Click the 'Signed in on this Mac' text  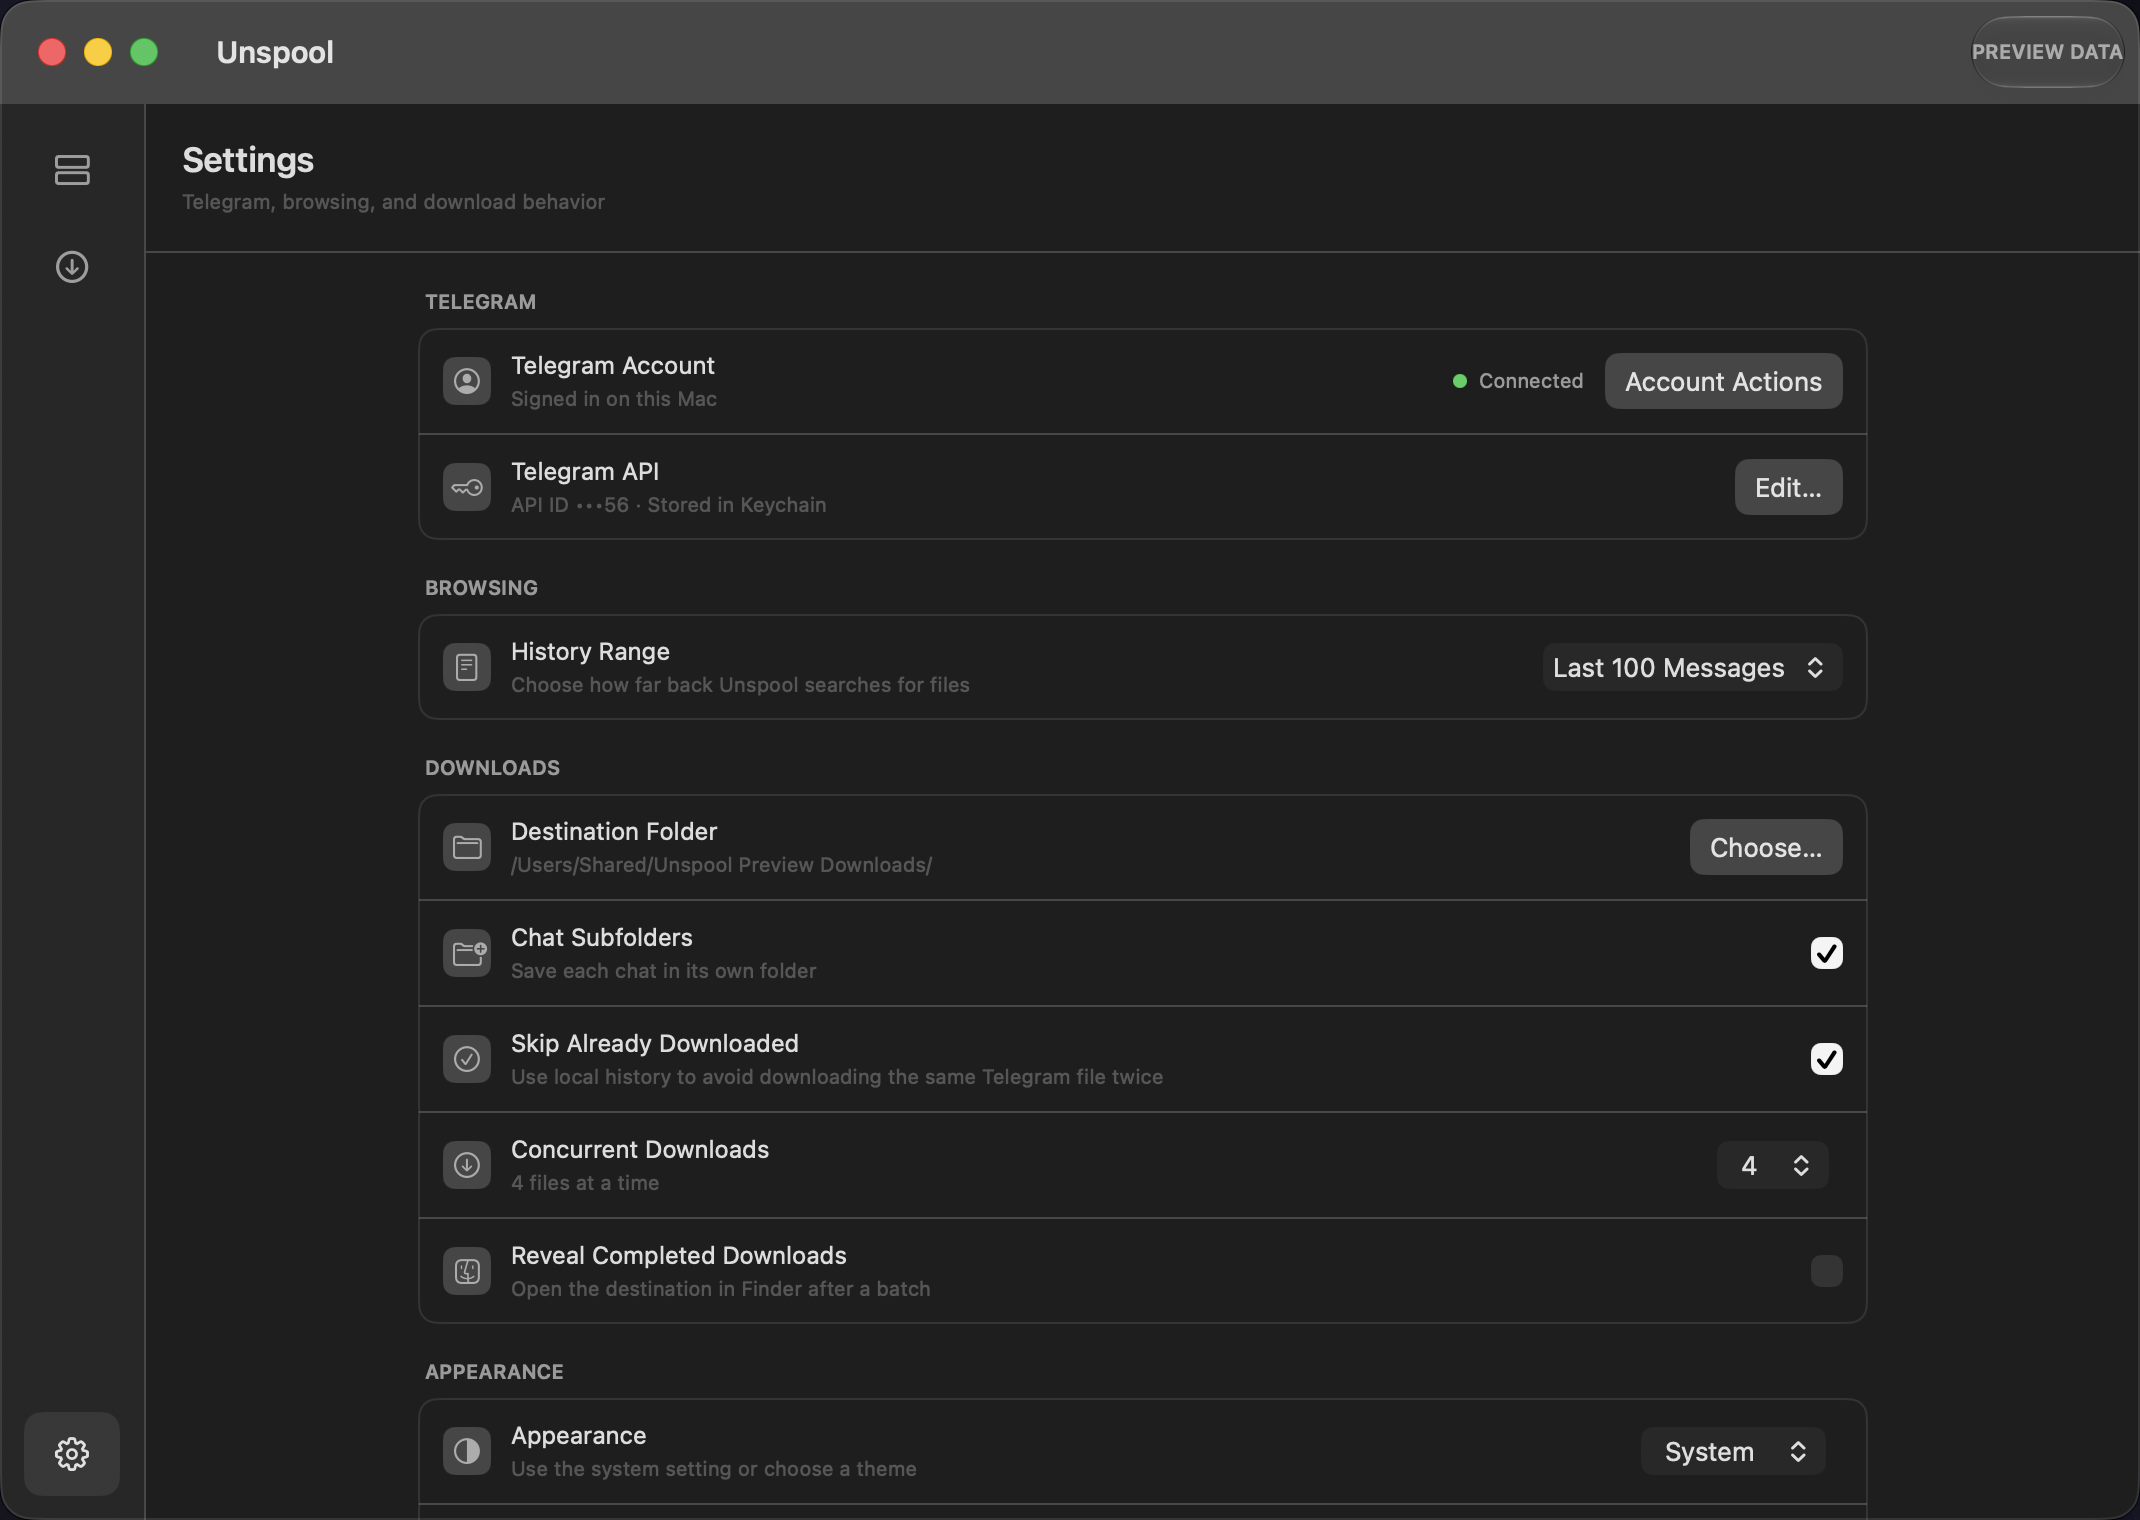614,399
